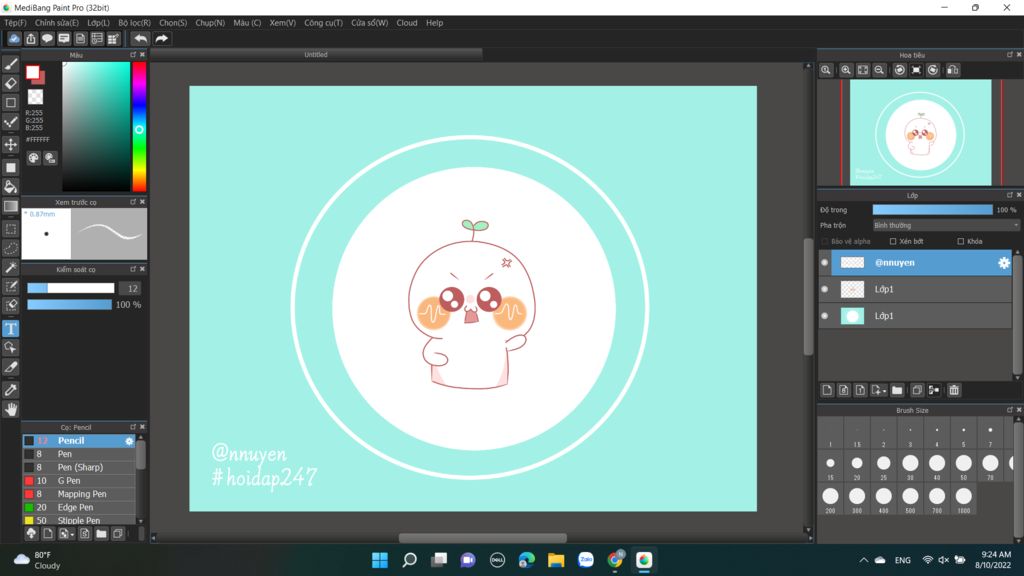Viewport: 1024px width, 576px height.
Task: Select the Bucket fill tool
Action: click(10, 187)
